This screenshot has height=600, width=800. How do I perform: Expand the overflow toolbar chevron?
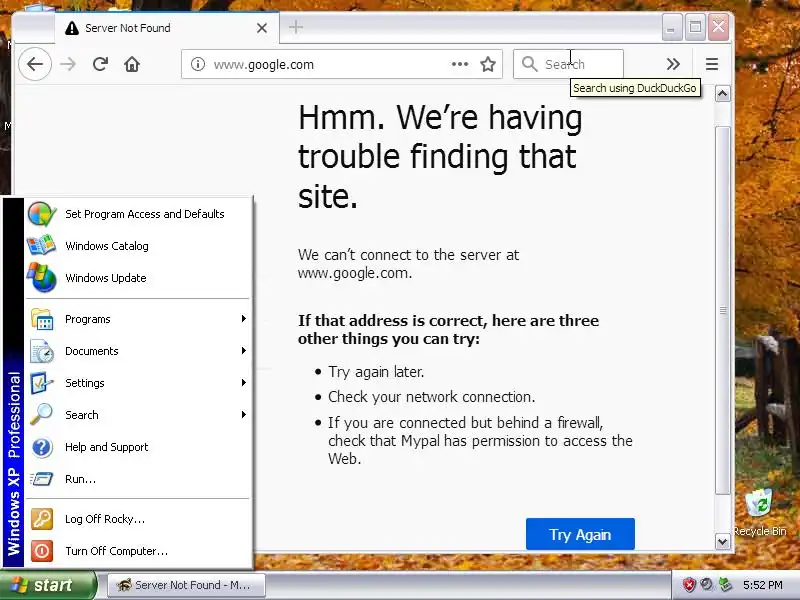pyautogui.click(x=673, y=64)
